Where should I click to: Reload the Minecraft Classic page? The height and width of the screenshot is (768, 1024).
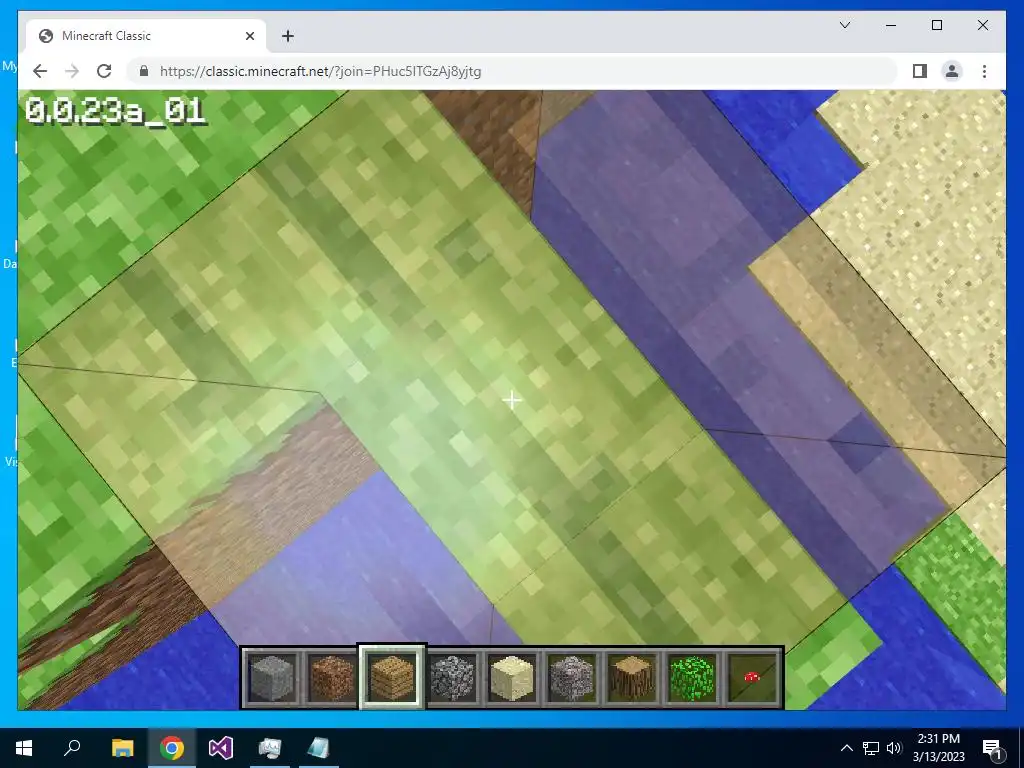[x=104, y=71]
